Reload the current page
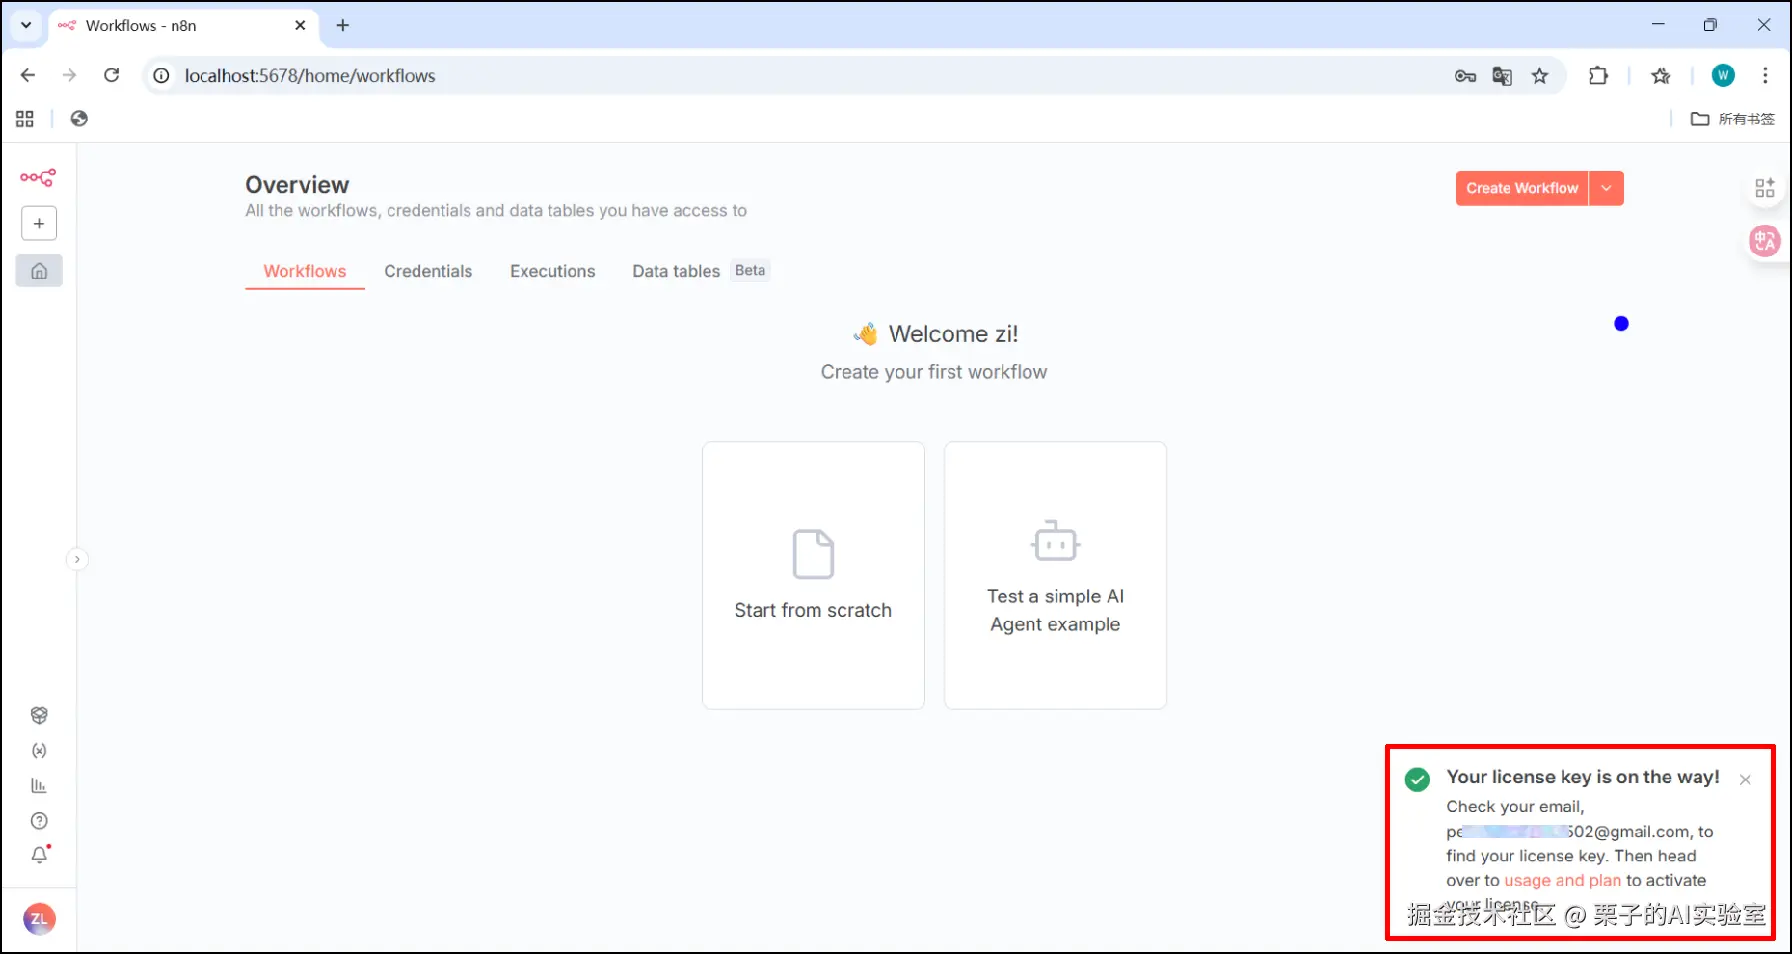 (x=112, y=75)
